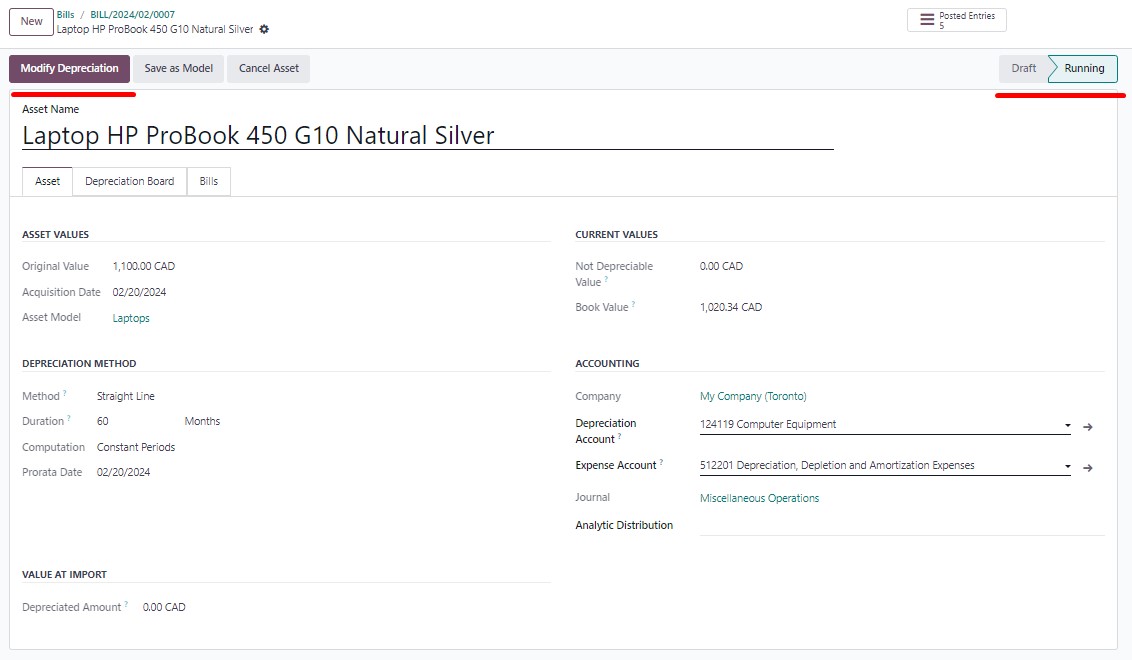1132x660 pixels.
Task: Open Miscellaneous Operations journal link
Action: (759, 498)
